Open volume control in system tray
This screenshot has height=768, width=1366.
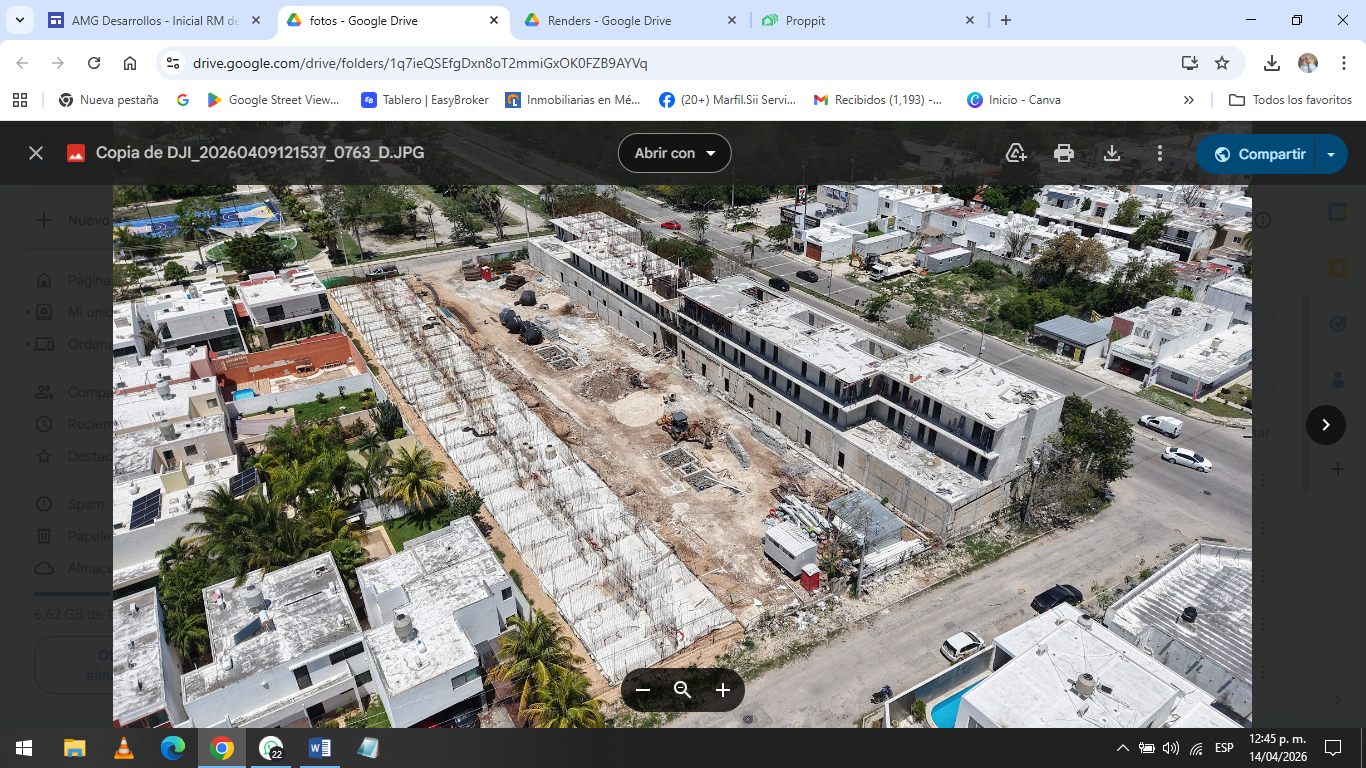[x=1171, y=748]
